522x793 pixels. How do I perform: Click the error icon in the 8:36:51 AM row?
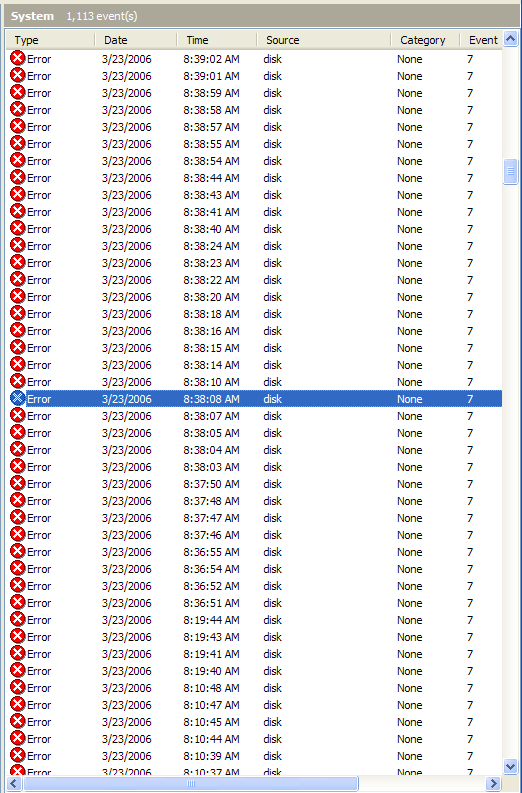click(x=18, y=602)
